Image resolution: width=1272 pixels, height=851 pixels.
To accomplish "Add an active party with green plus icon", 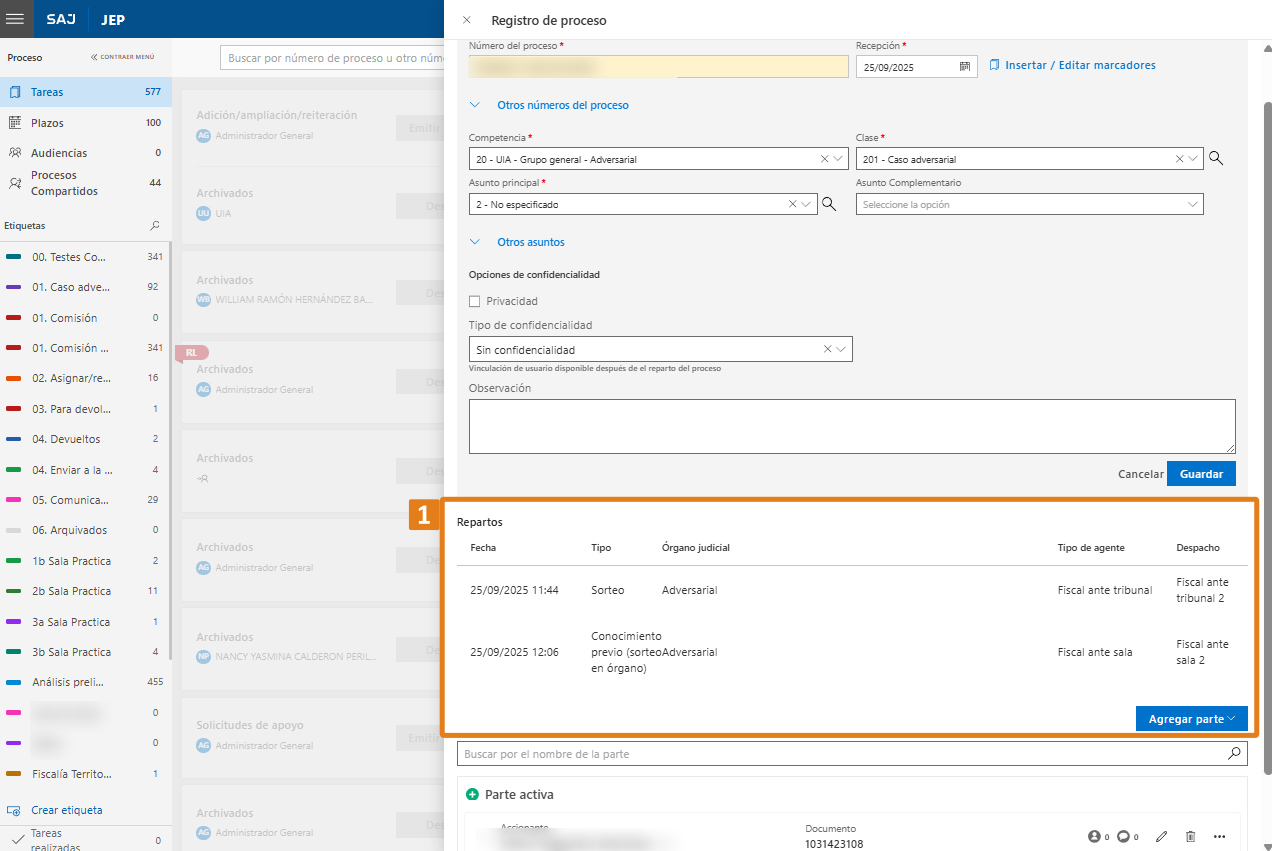I will click(473, 794).
